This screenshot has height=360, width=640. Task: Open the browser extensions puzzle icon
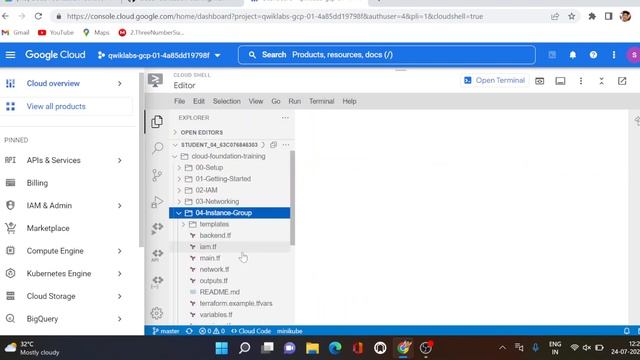click(x=592, y=16)
